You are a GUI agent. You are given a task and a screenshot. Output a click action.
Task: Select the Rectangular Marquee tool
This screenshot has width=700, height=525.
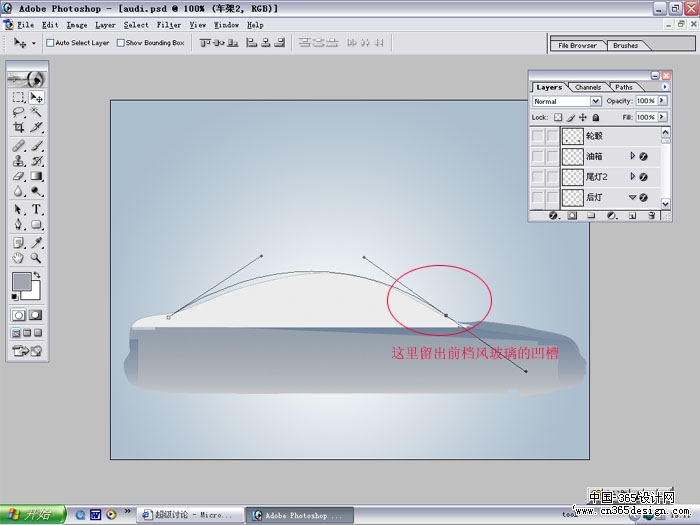18,97
